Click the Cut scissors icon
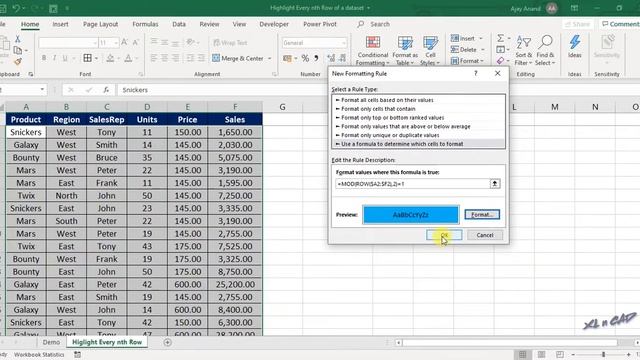Viewport: 640px width, 360px height. [x=18, y=39]
